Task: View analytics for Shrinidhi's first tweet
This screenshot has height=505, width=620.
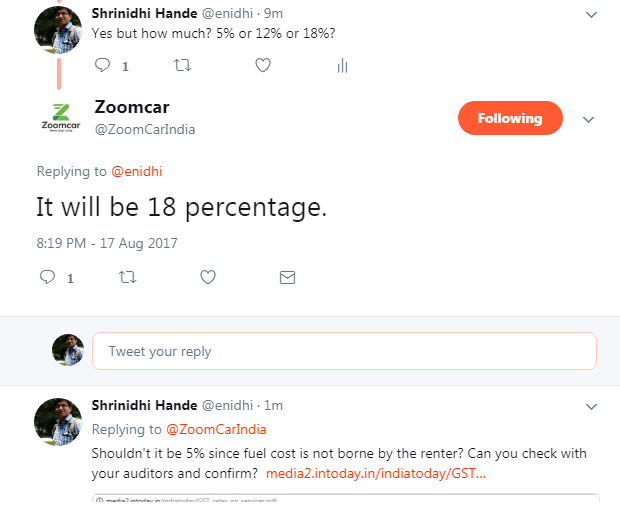Action: click(342, 66)
